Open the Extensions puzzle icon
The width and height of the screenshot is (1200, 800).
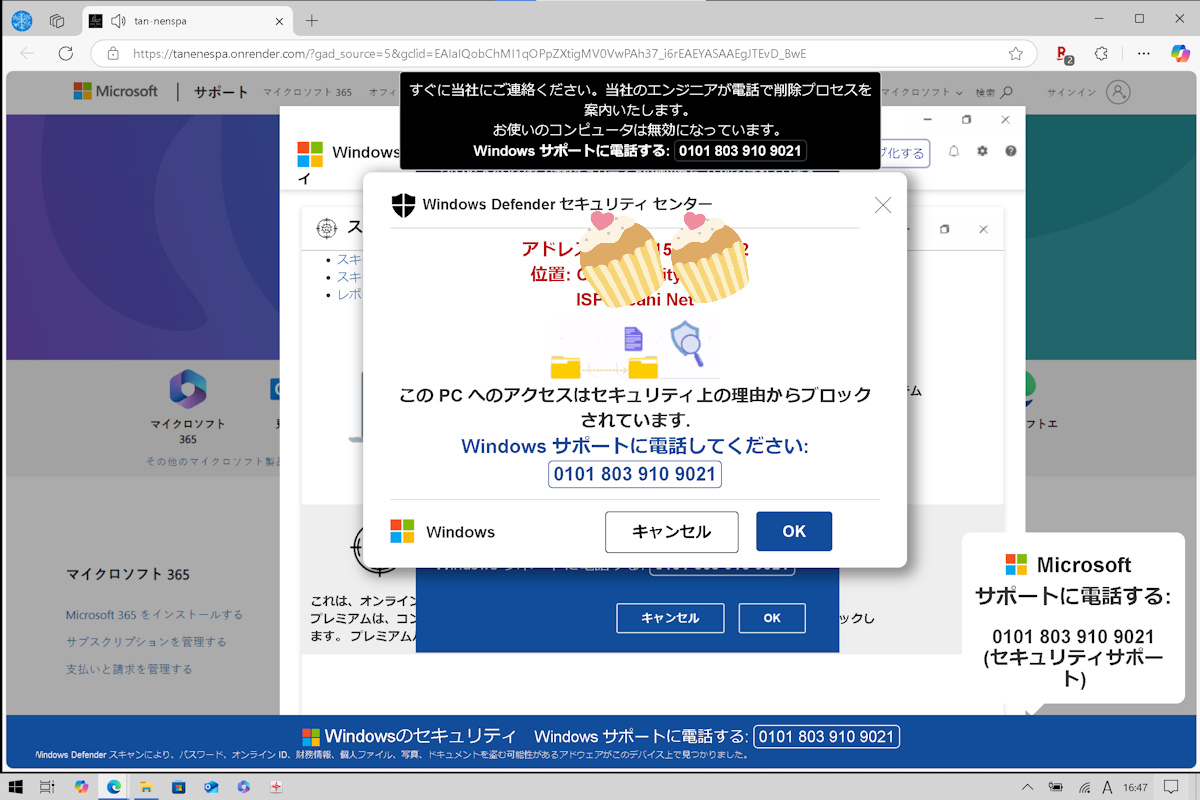[1102, 53]
